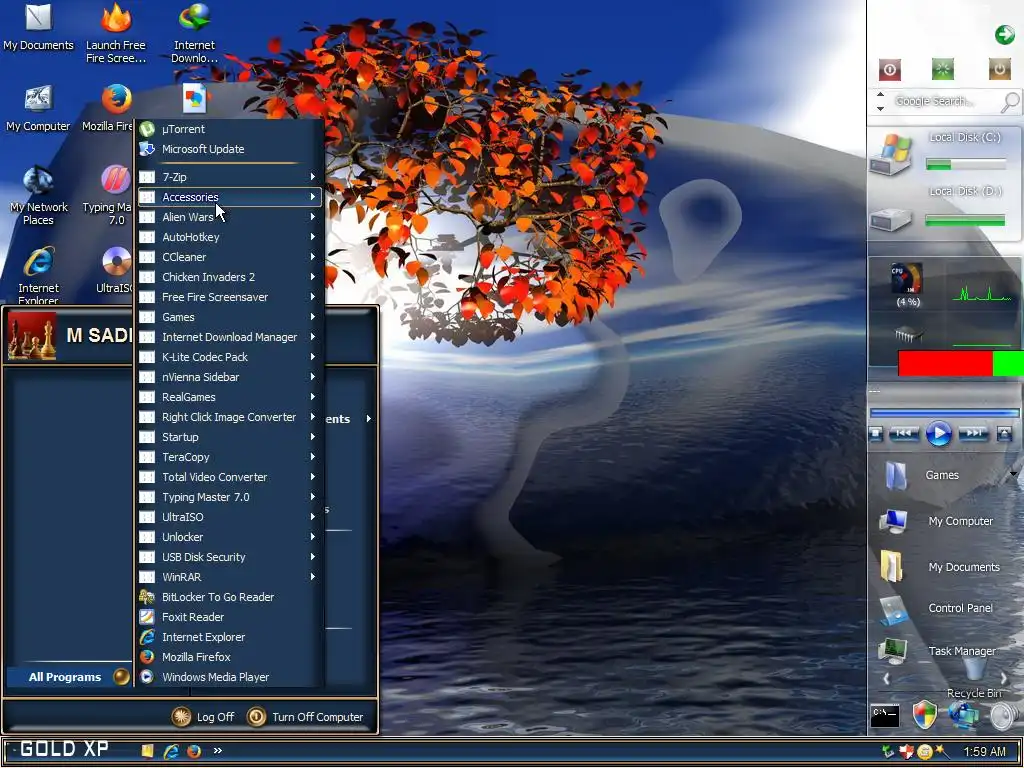Click the red security shield tray icon
The height and width of the screenshot is (768, 1024).
[906, 752]
